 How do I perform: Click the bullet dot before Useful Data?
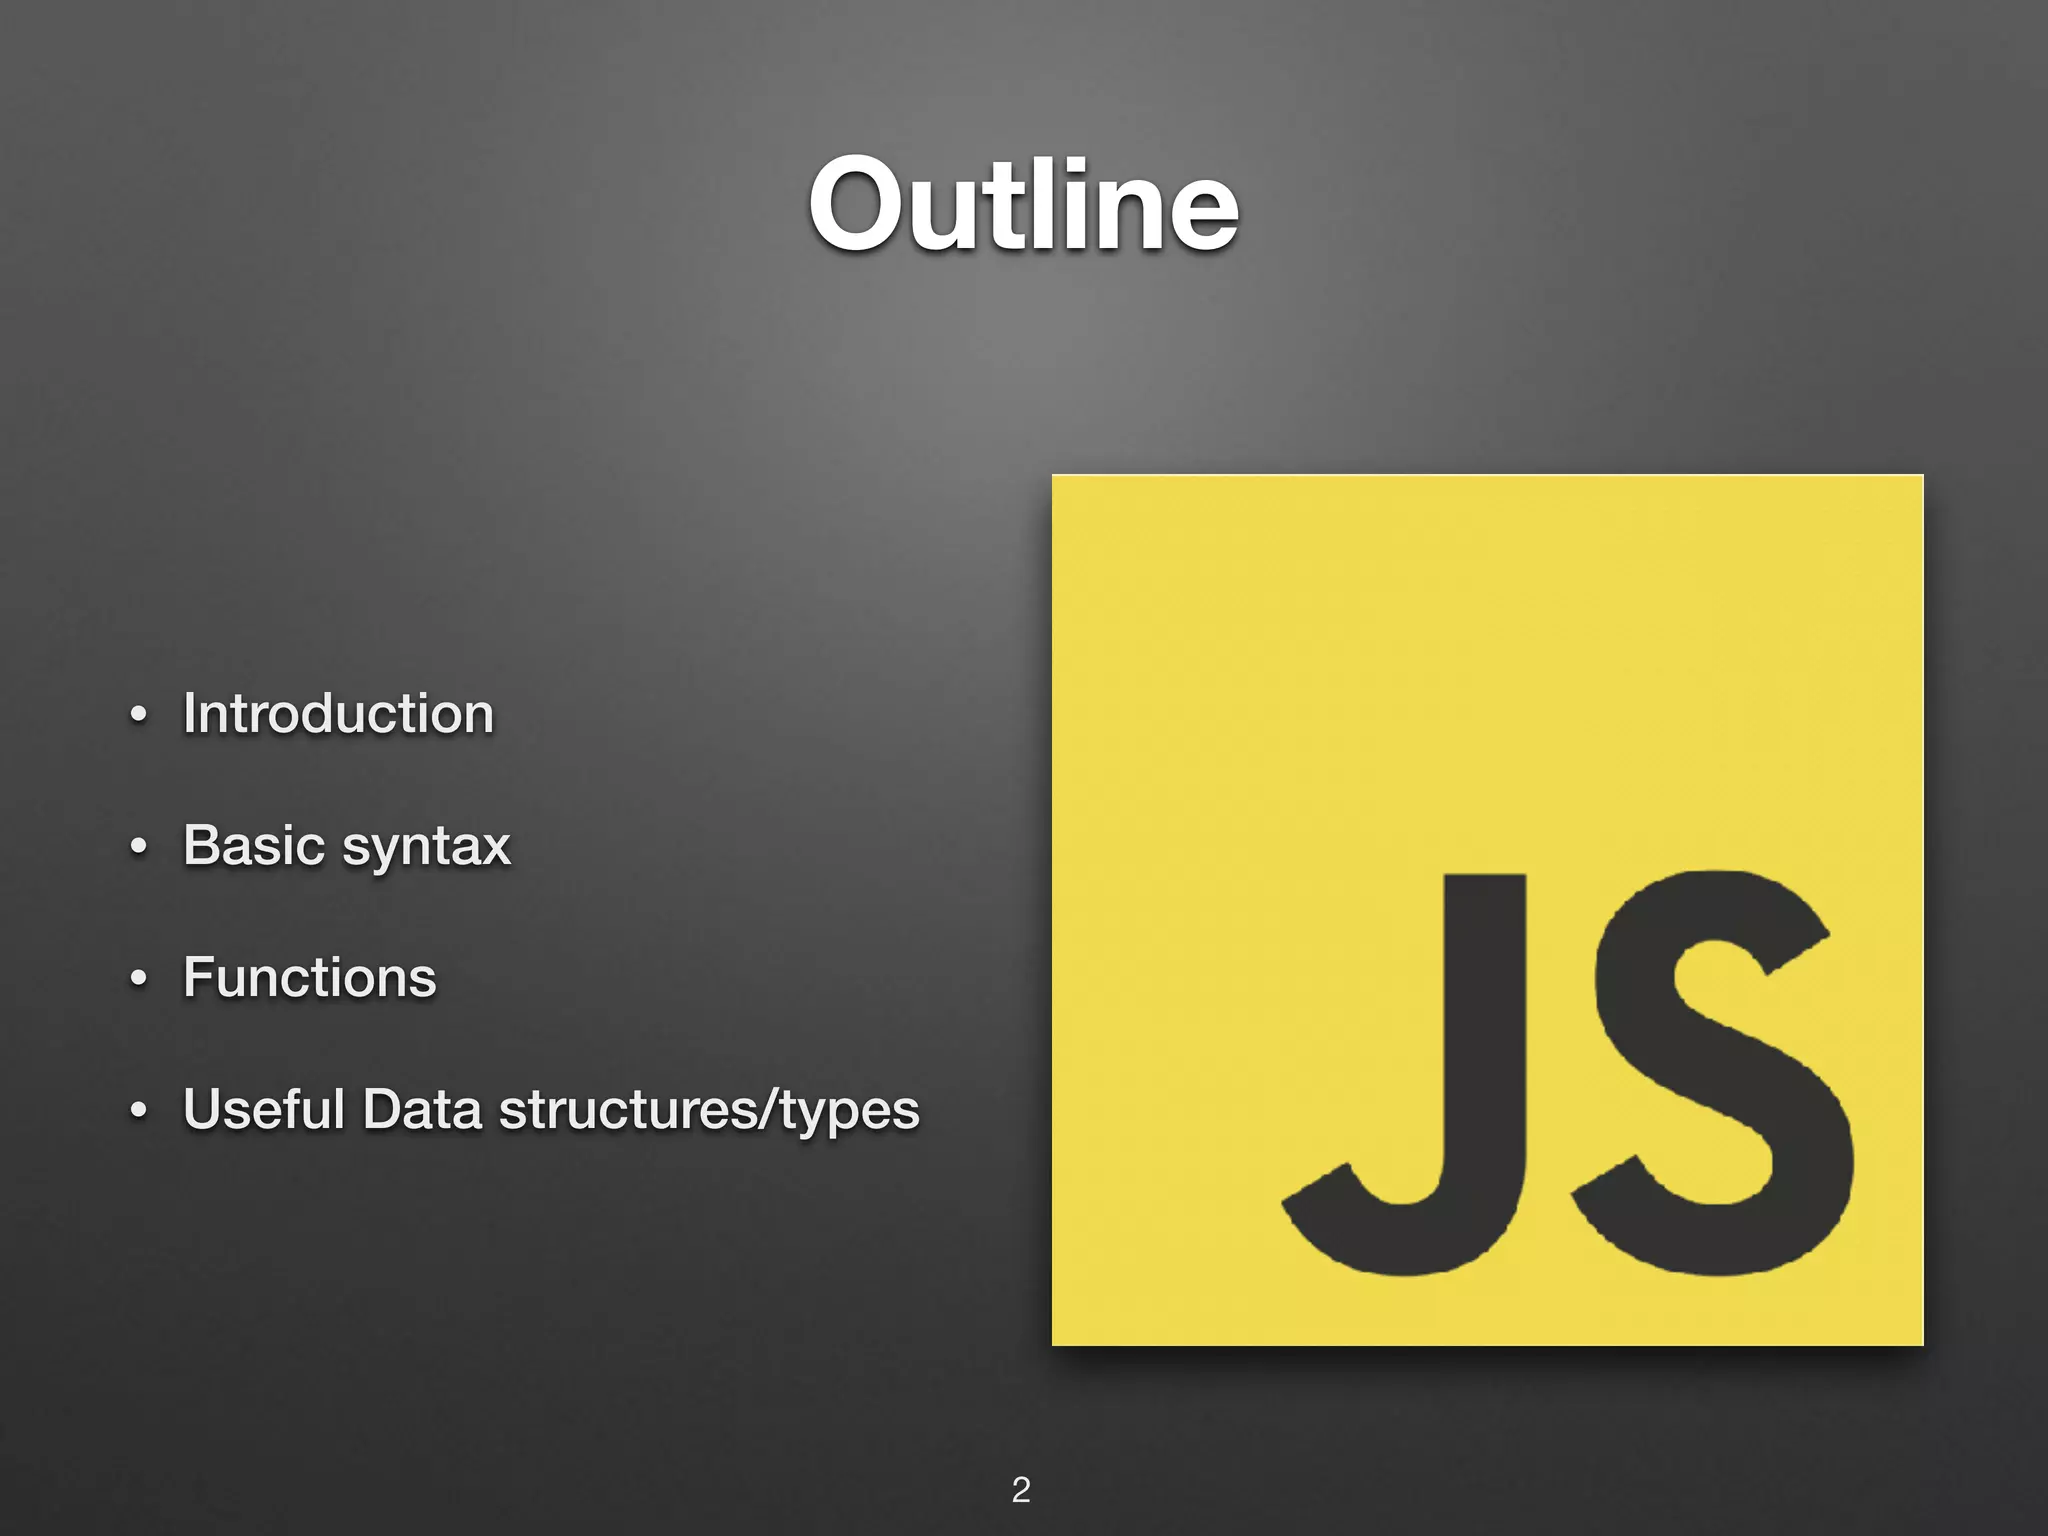pos(139,1111)
